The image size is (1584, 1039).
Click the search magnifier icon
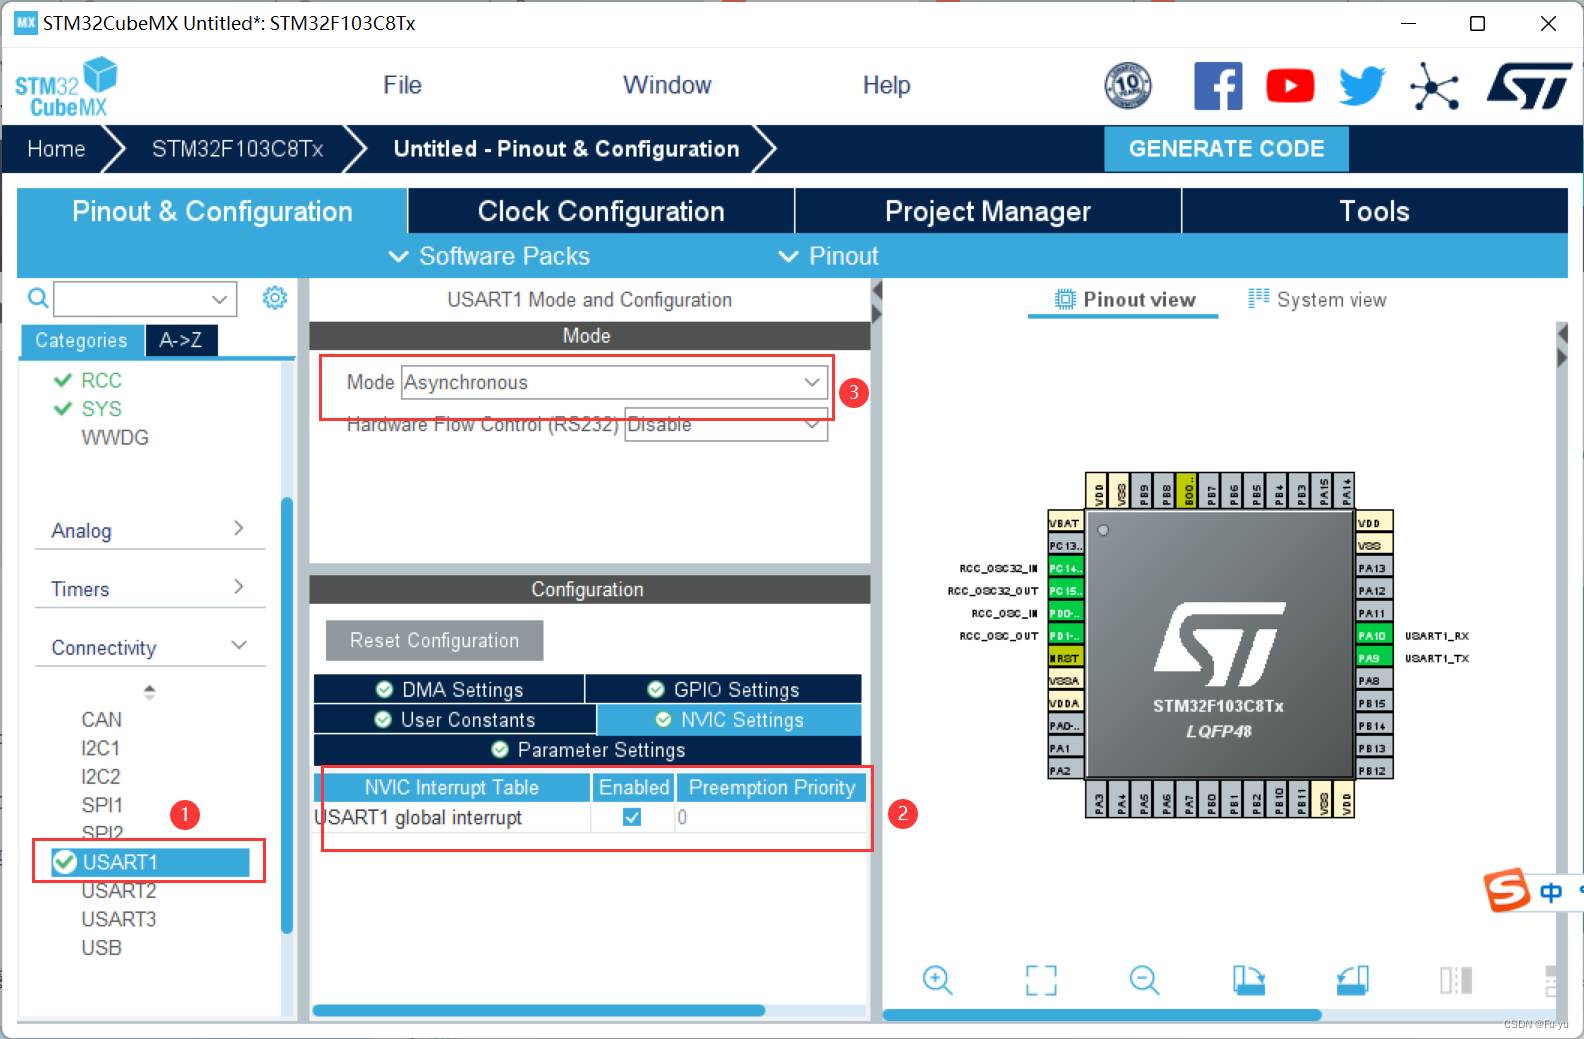[38, 298]
